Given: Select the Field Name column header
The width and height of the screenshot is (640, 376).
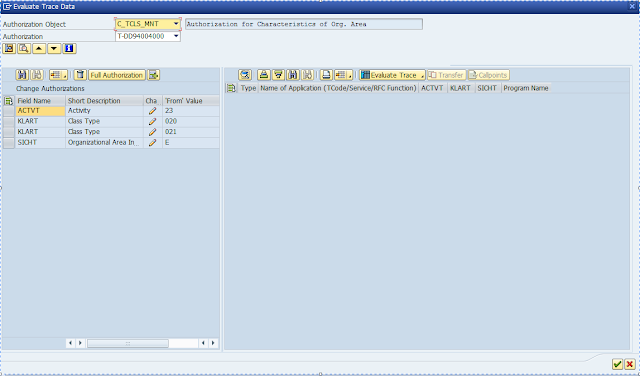Looking at the screenshot, I should [x=40, y=101].
